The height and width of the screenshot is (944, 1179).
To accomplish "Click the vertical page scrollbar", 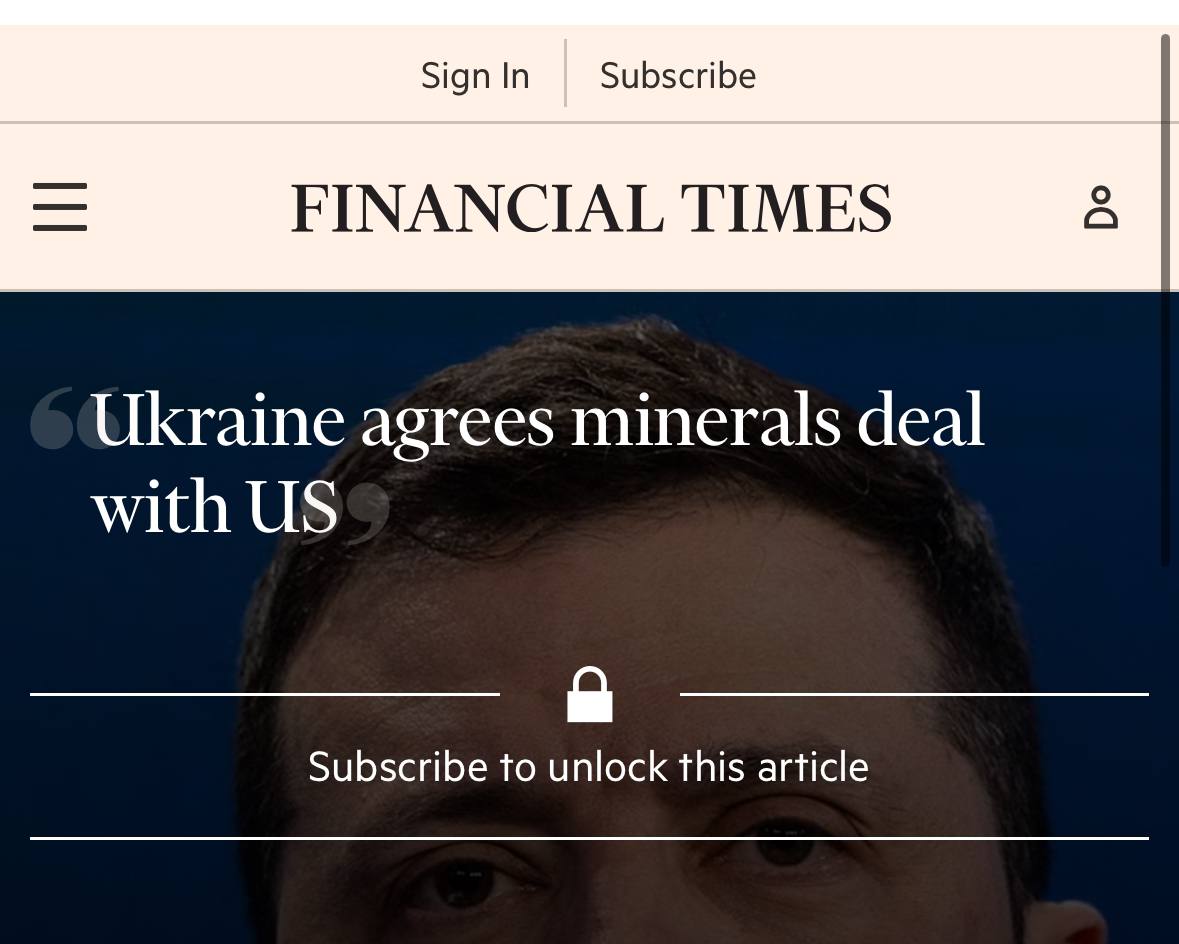I will click(x=1165, y=300).
